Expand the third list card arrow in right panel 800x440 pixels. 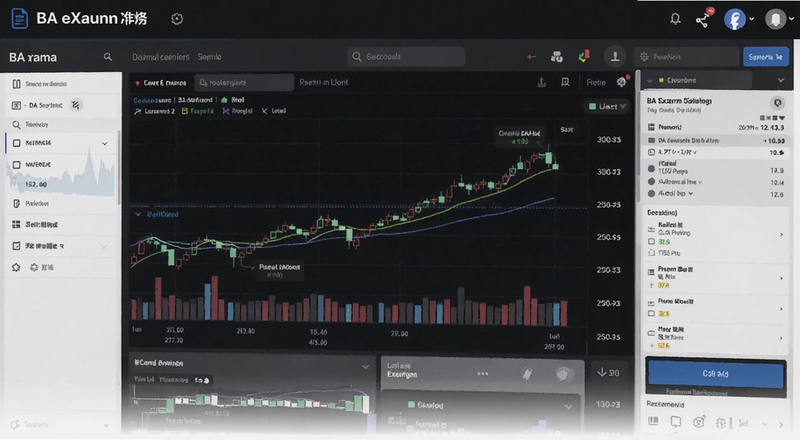tap(781, 309)
